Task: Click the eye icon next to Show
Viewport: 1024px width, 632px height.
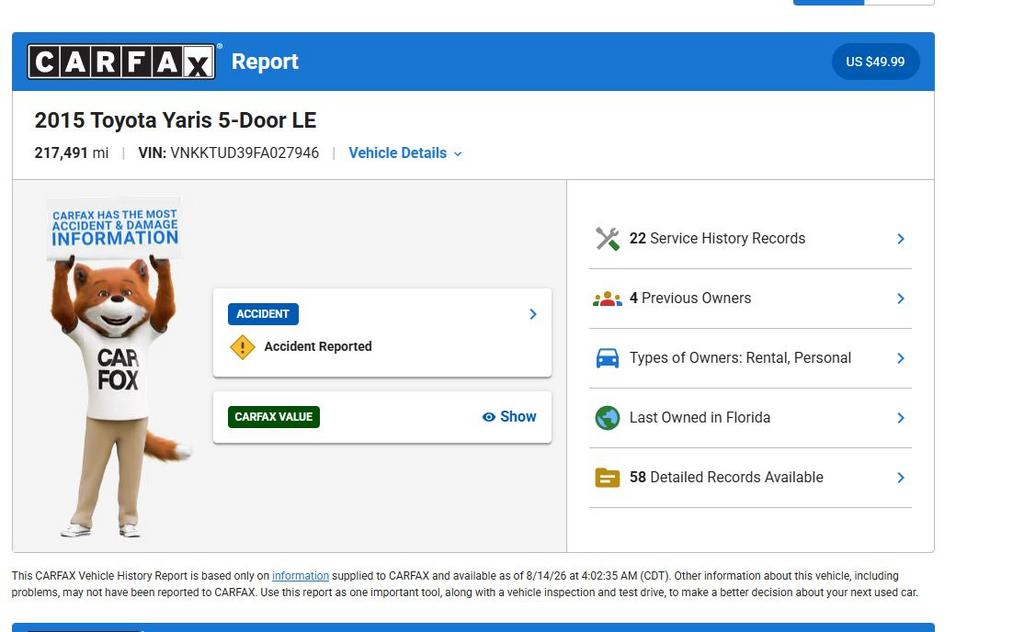Action: point(488,417)
